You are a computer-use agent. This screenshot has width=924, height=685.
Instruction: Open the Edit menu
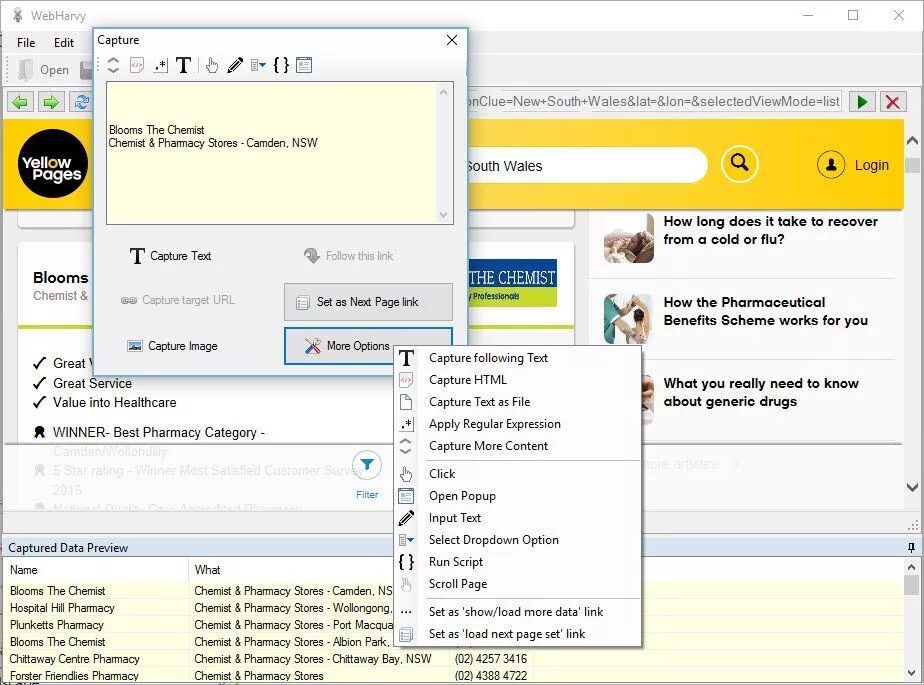(64, 42)
